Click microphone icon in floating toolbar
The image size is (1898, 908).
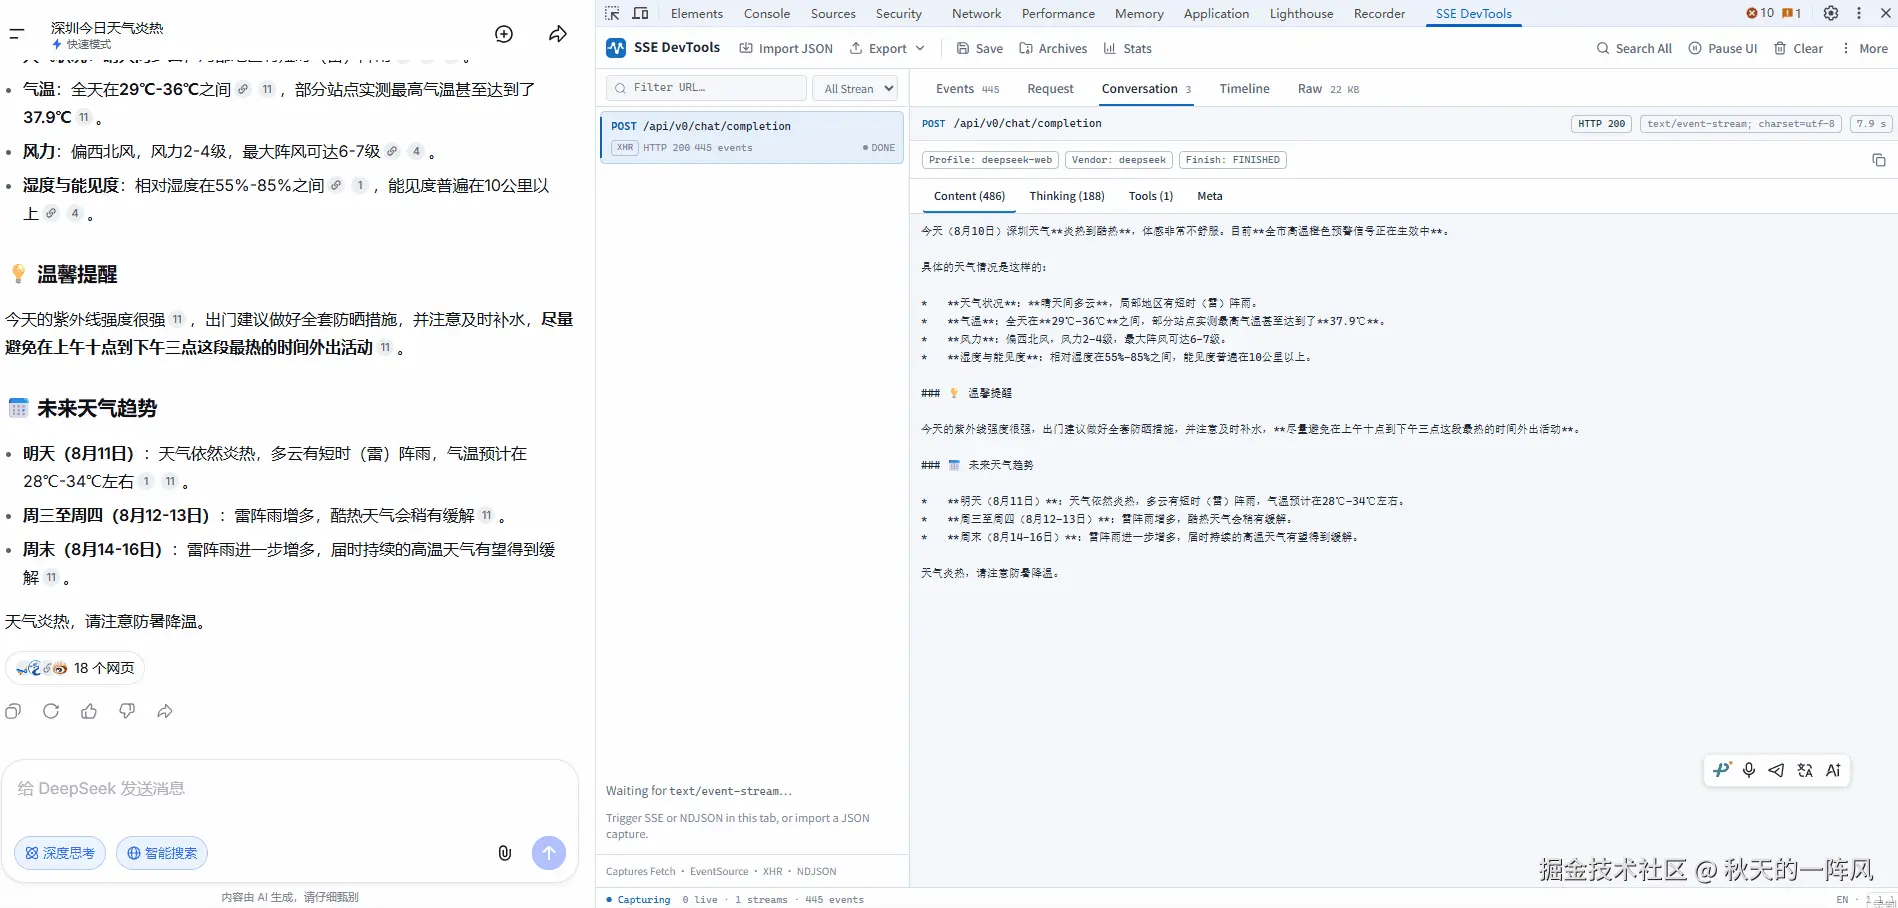[x=1749, y=770]
